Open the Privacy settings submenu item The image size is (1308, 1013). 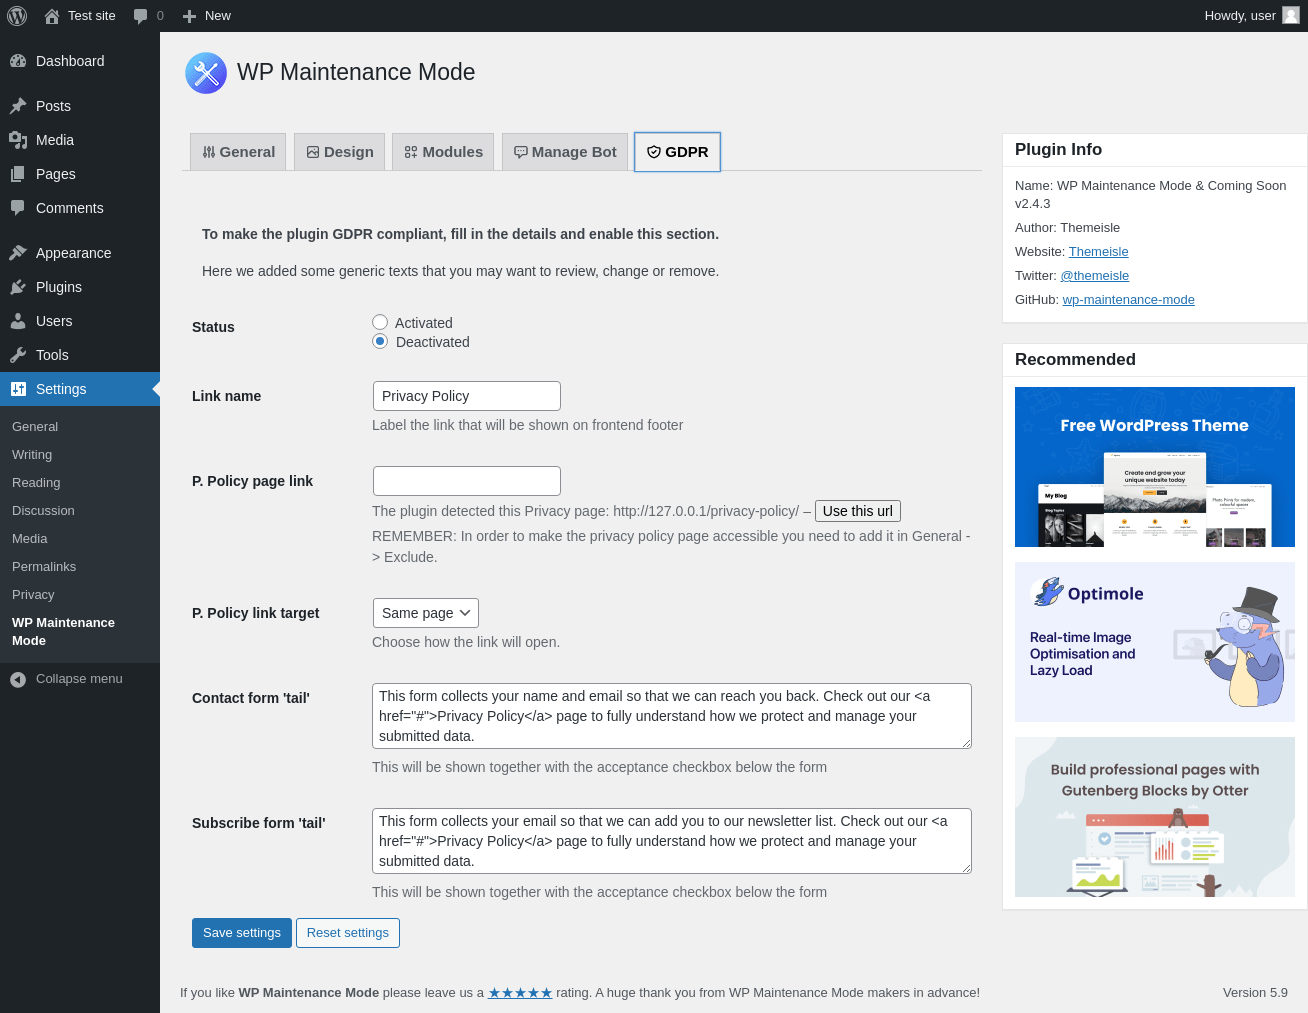(x=33, y=595)
